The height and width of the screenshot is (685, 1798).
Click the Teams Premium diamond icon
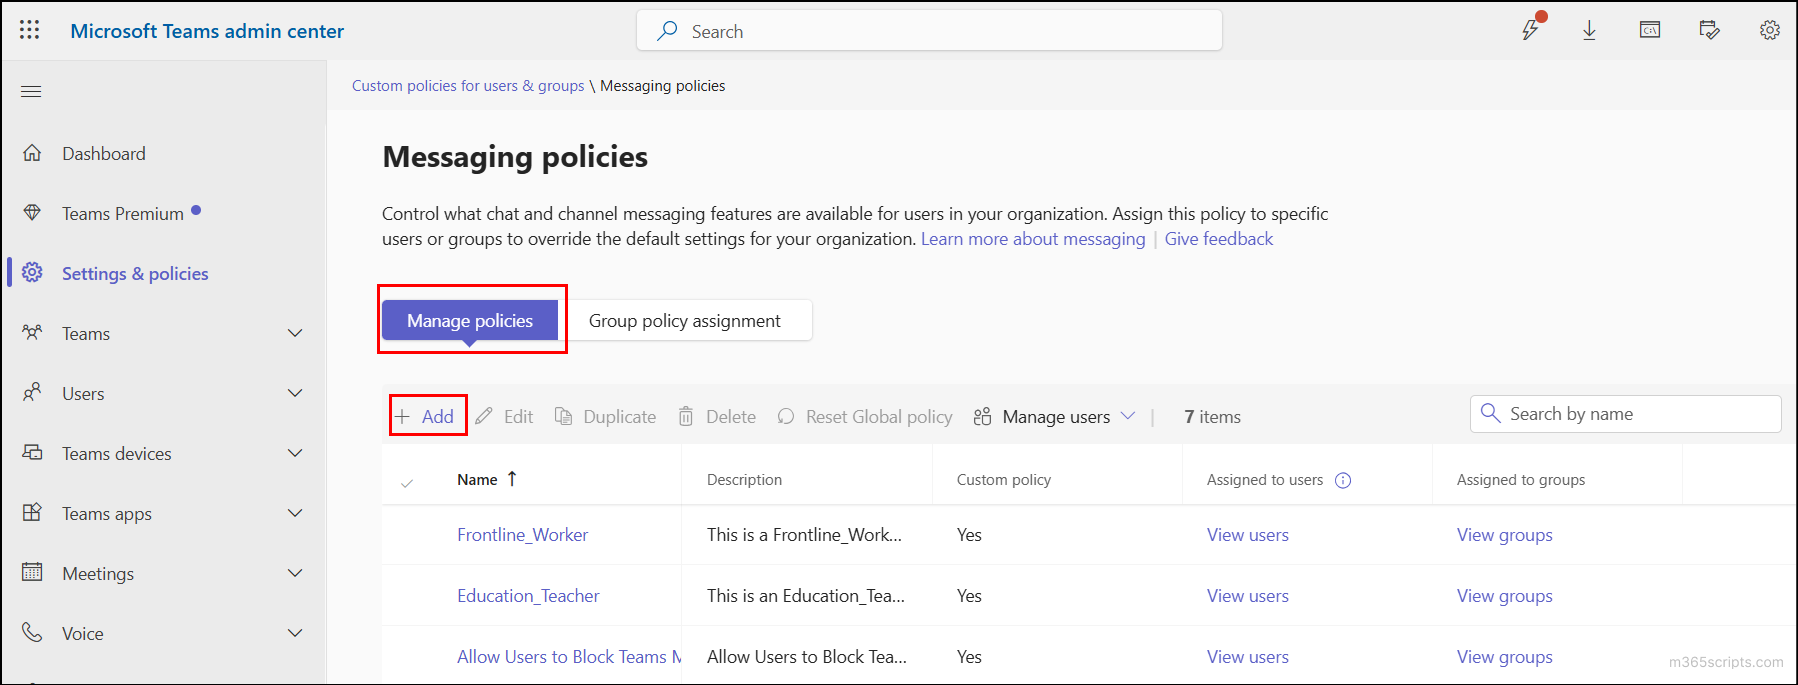(x=32, y=213)
